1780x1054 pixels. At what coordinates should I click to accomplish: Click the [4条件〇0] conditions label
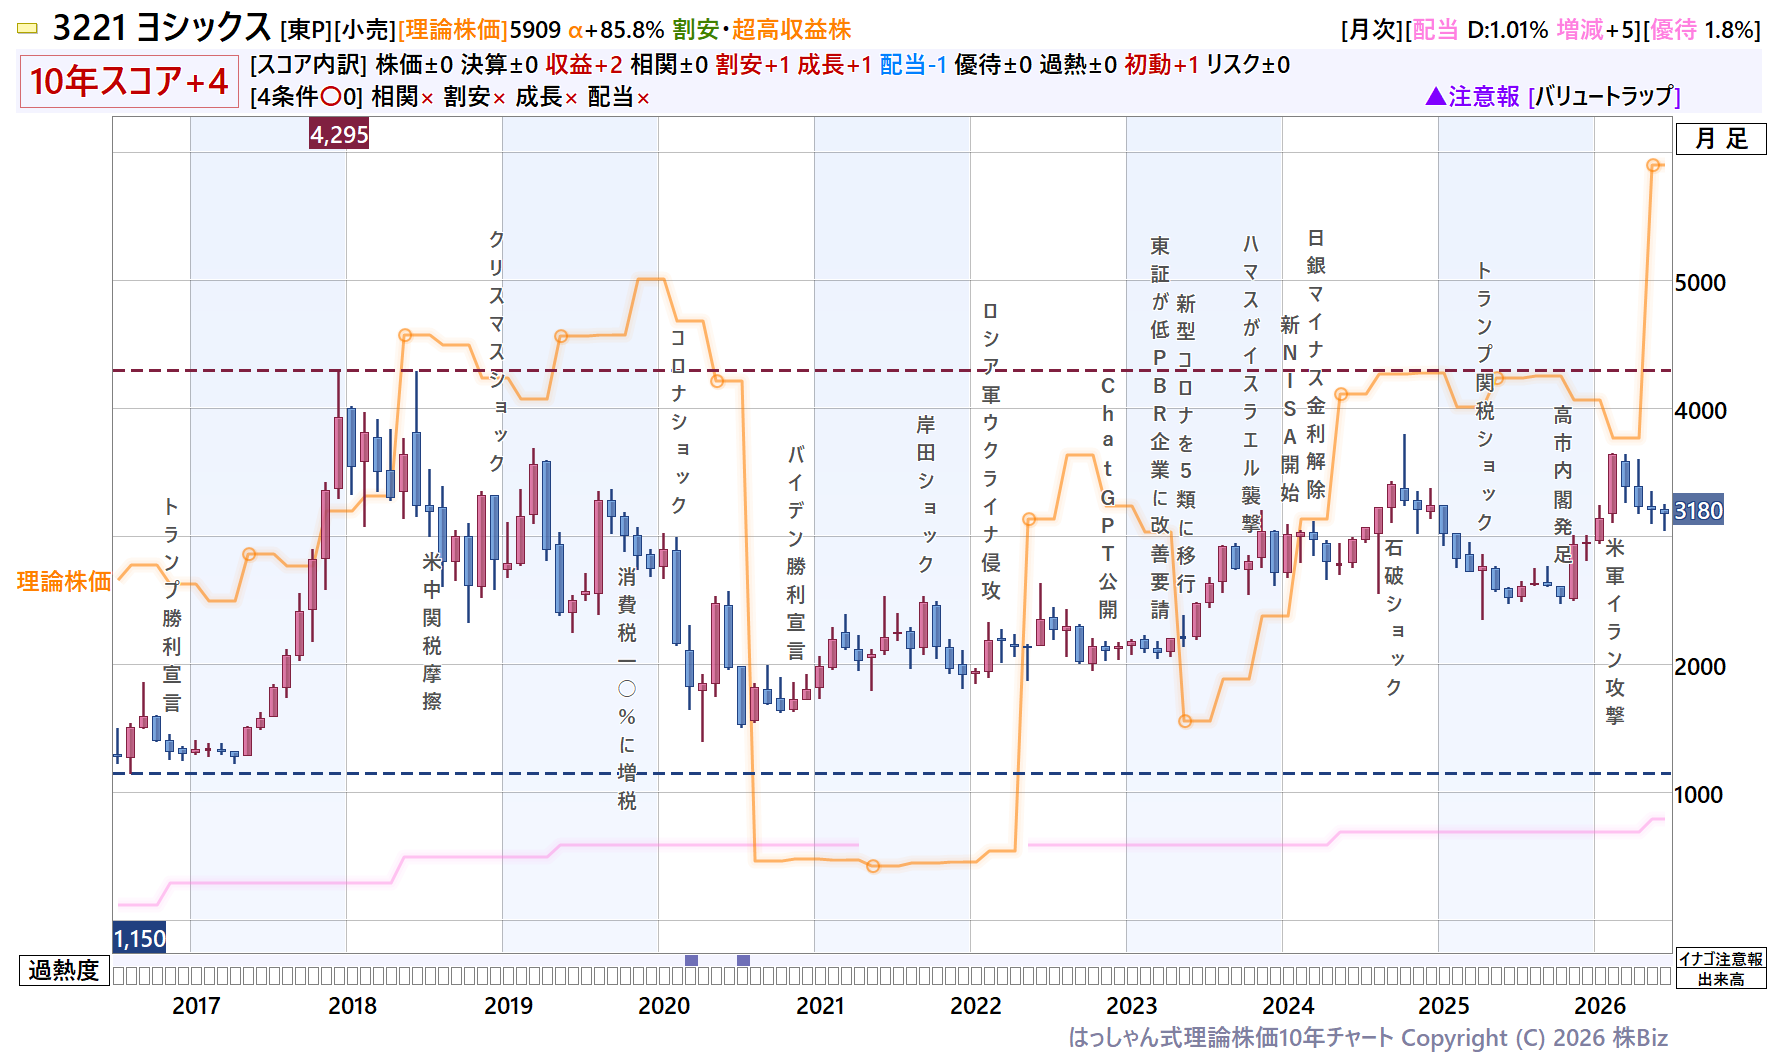click(306, 97)
